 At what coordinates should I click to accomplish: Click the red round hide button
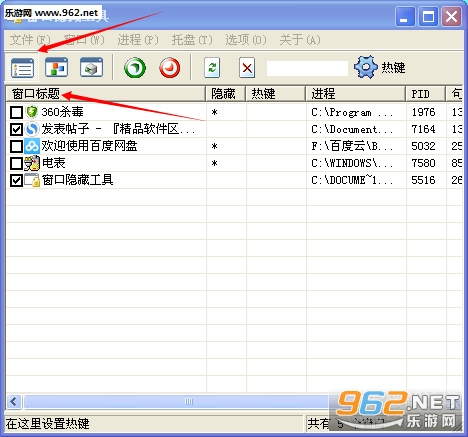[x=170, y=68]
